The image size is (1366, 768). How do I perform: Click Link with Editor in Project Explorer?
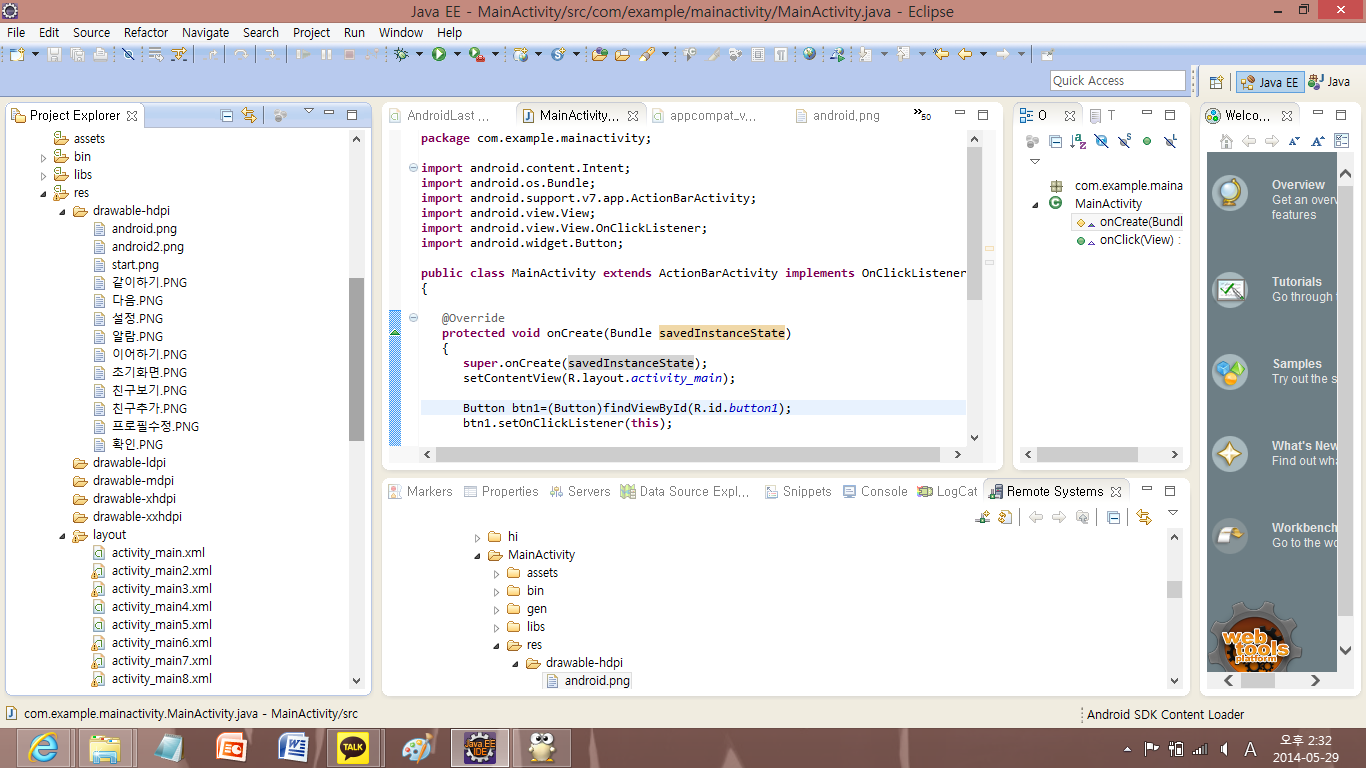click(249, 115)
